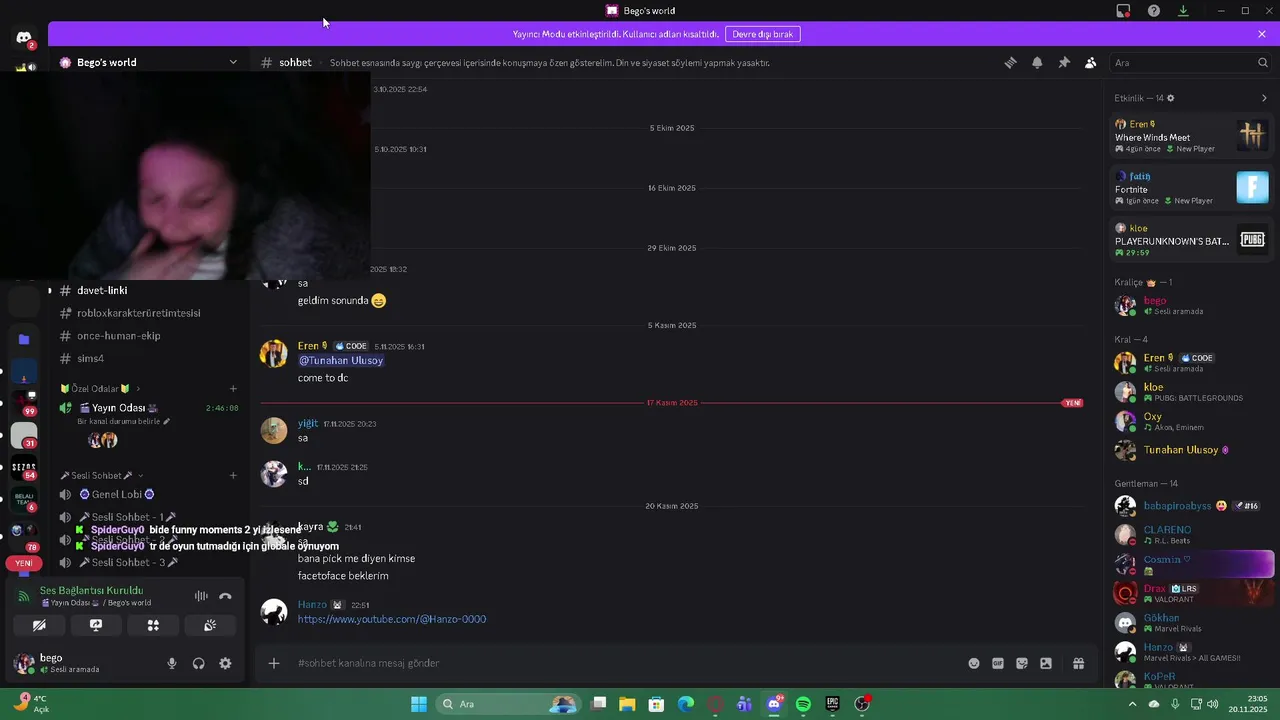Screen dimensions: 1280x720
Task: Toggle the member list visibility icon
Action: coord(1091,62)
